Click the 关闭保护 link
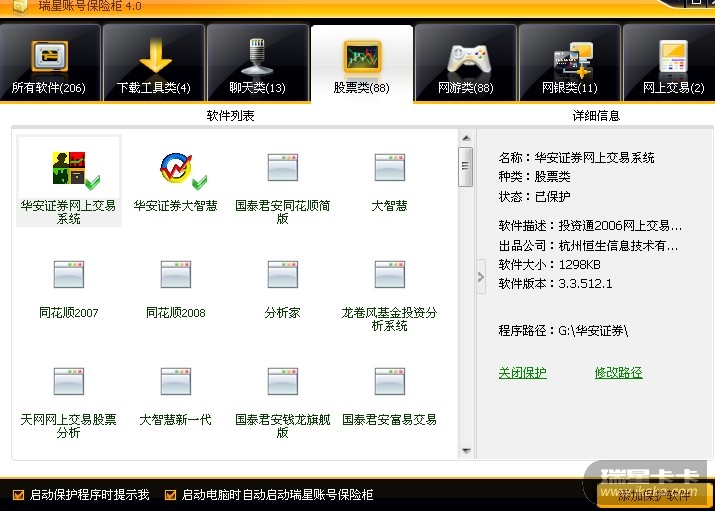 523,373
